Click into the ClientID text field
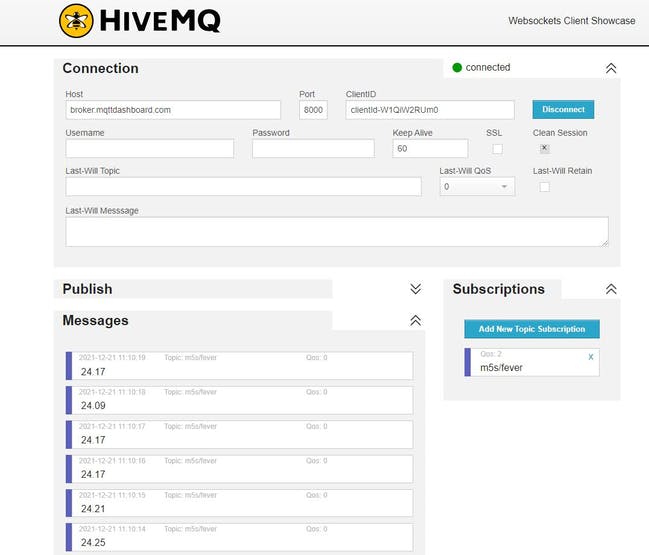The width and height of the screenshot is (649, 555). tap(429, 110)
